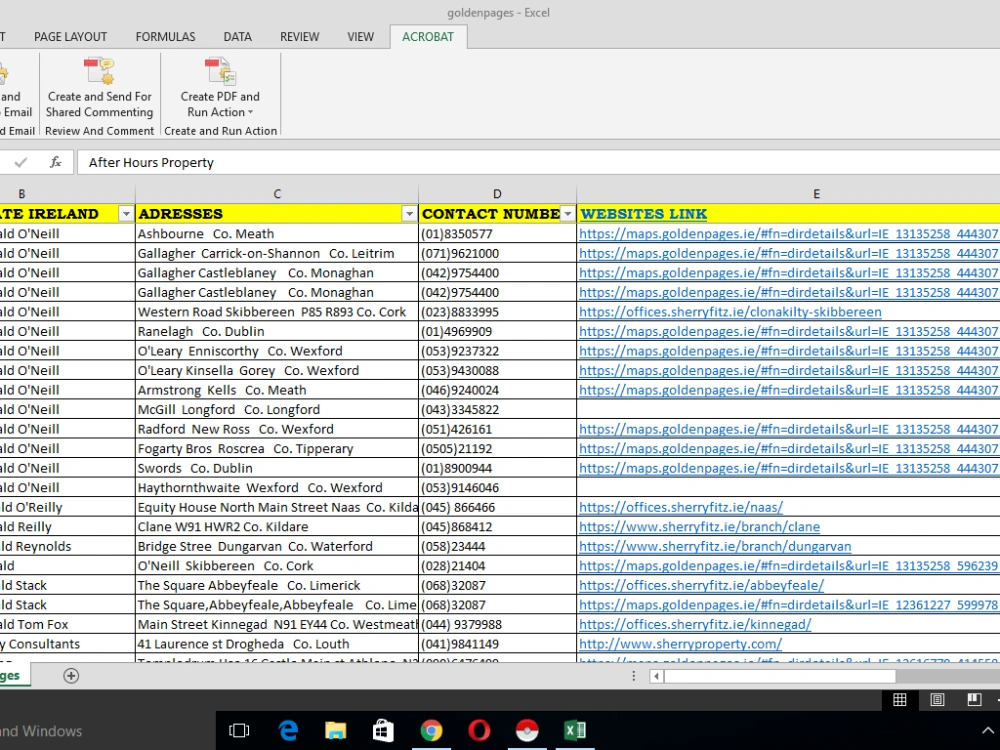1000x750 pixels.
Task: Open goldenpages link in Ashbourne row
Action: coord(788,234)
